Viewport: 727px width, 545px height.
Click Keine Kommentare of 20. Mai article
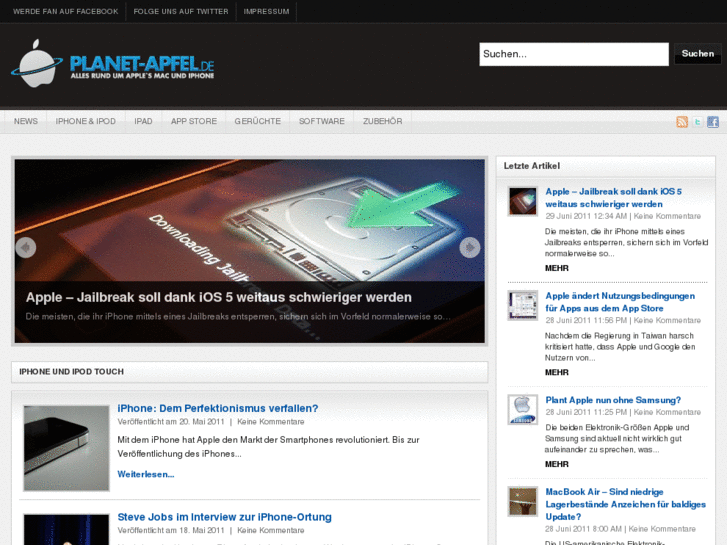click(x=271, y=422)
